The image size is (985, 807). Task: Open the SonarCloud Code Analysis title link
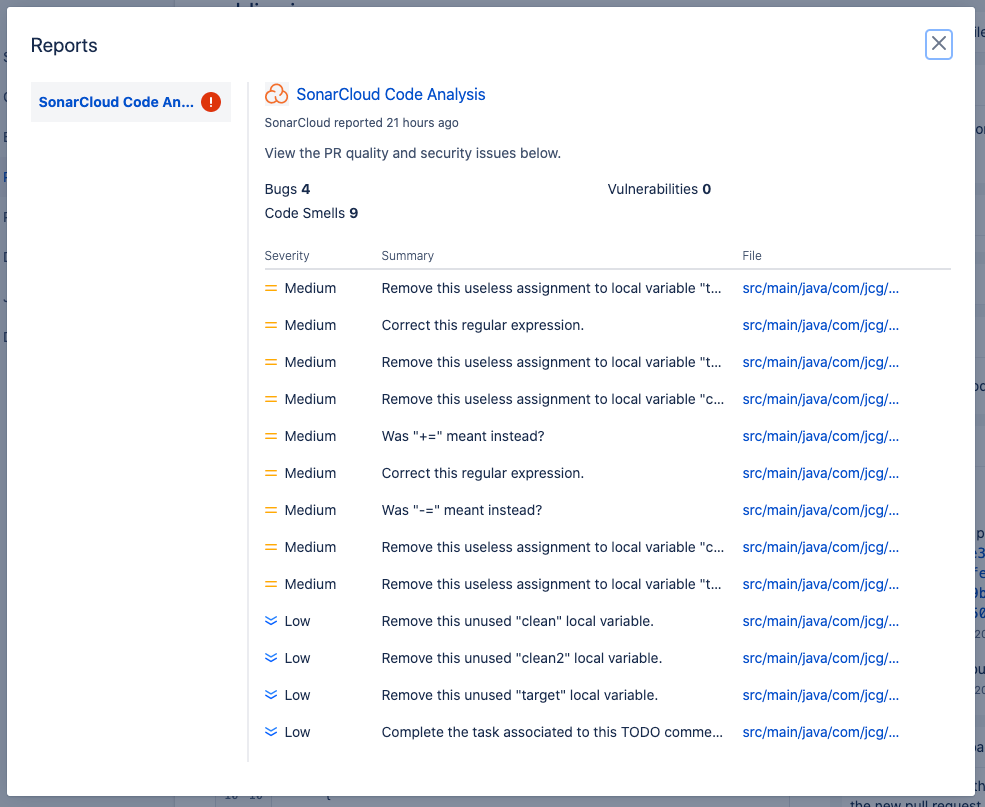pyautogui.click(x=390, y=94)
